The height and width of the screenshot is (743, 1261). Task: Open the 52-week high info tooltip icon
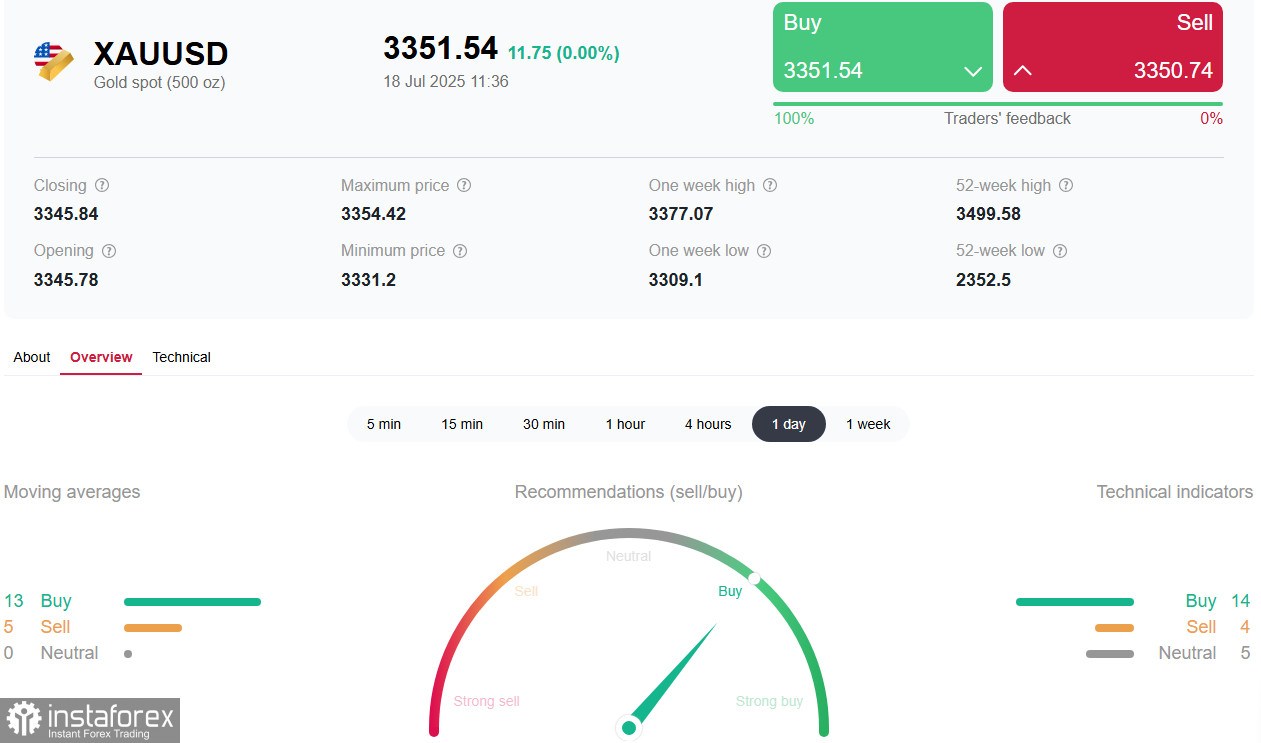click(1066, 185)
